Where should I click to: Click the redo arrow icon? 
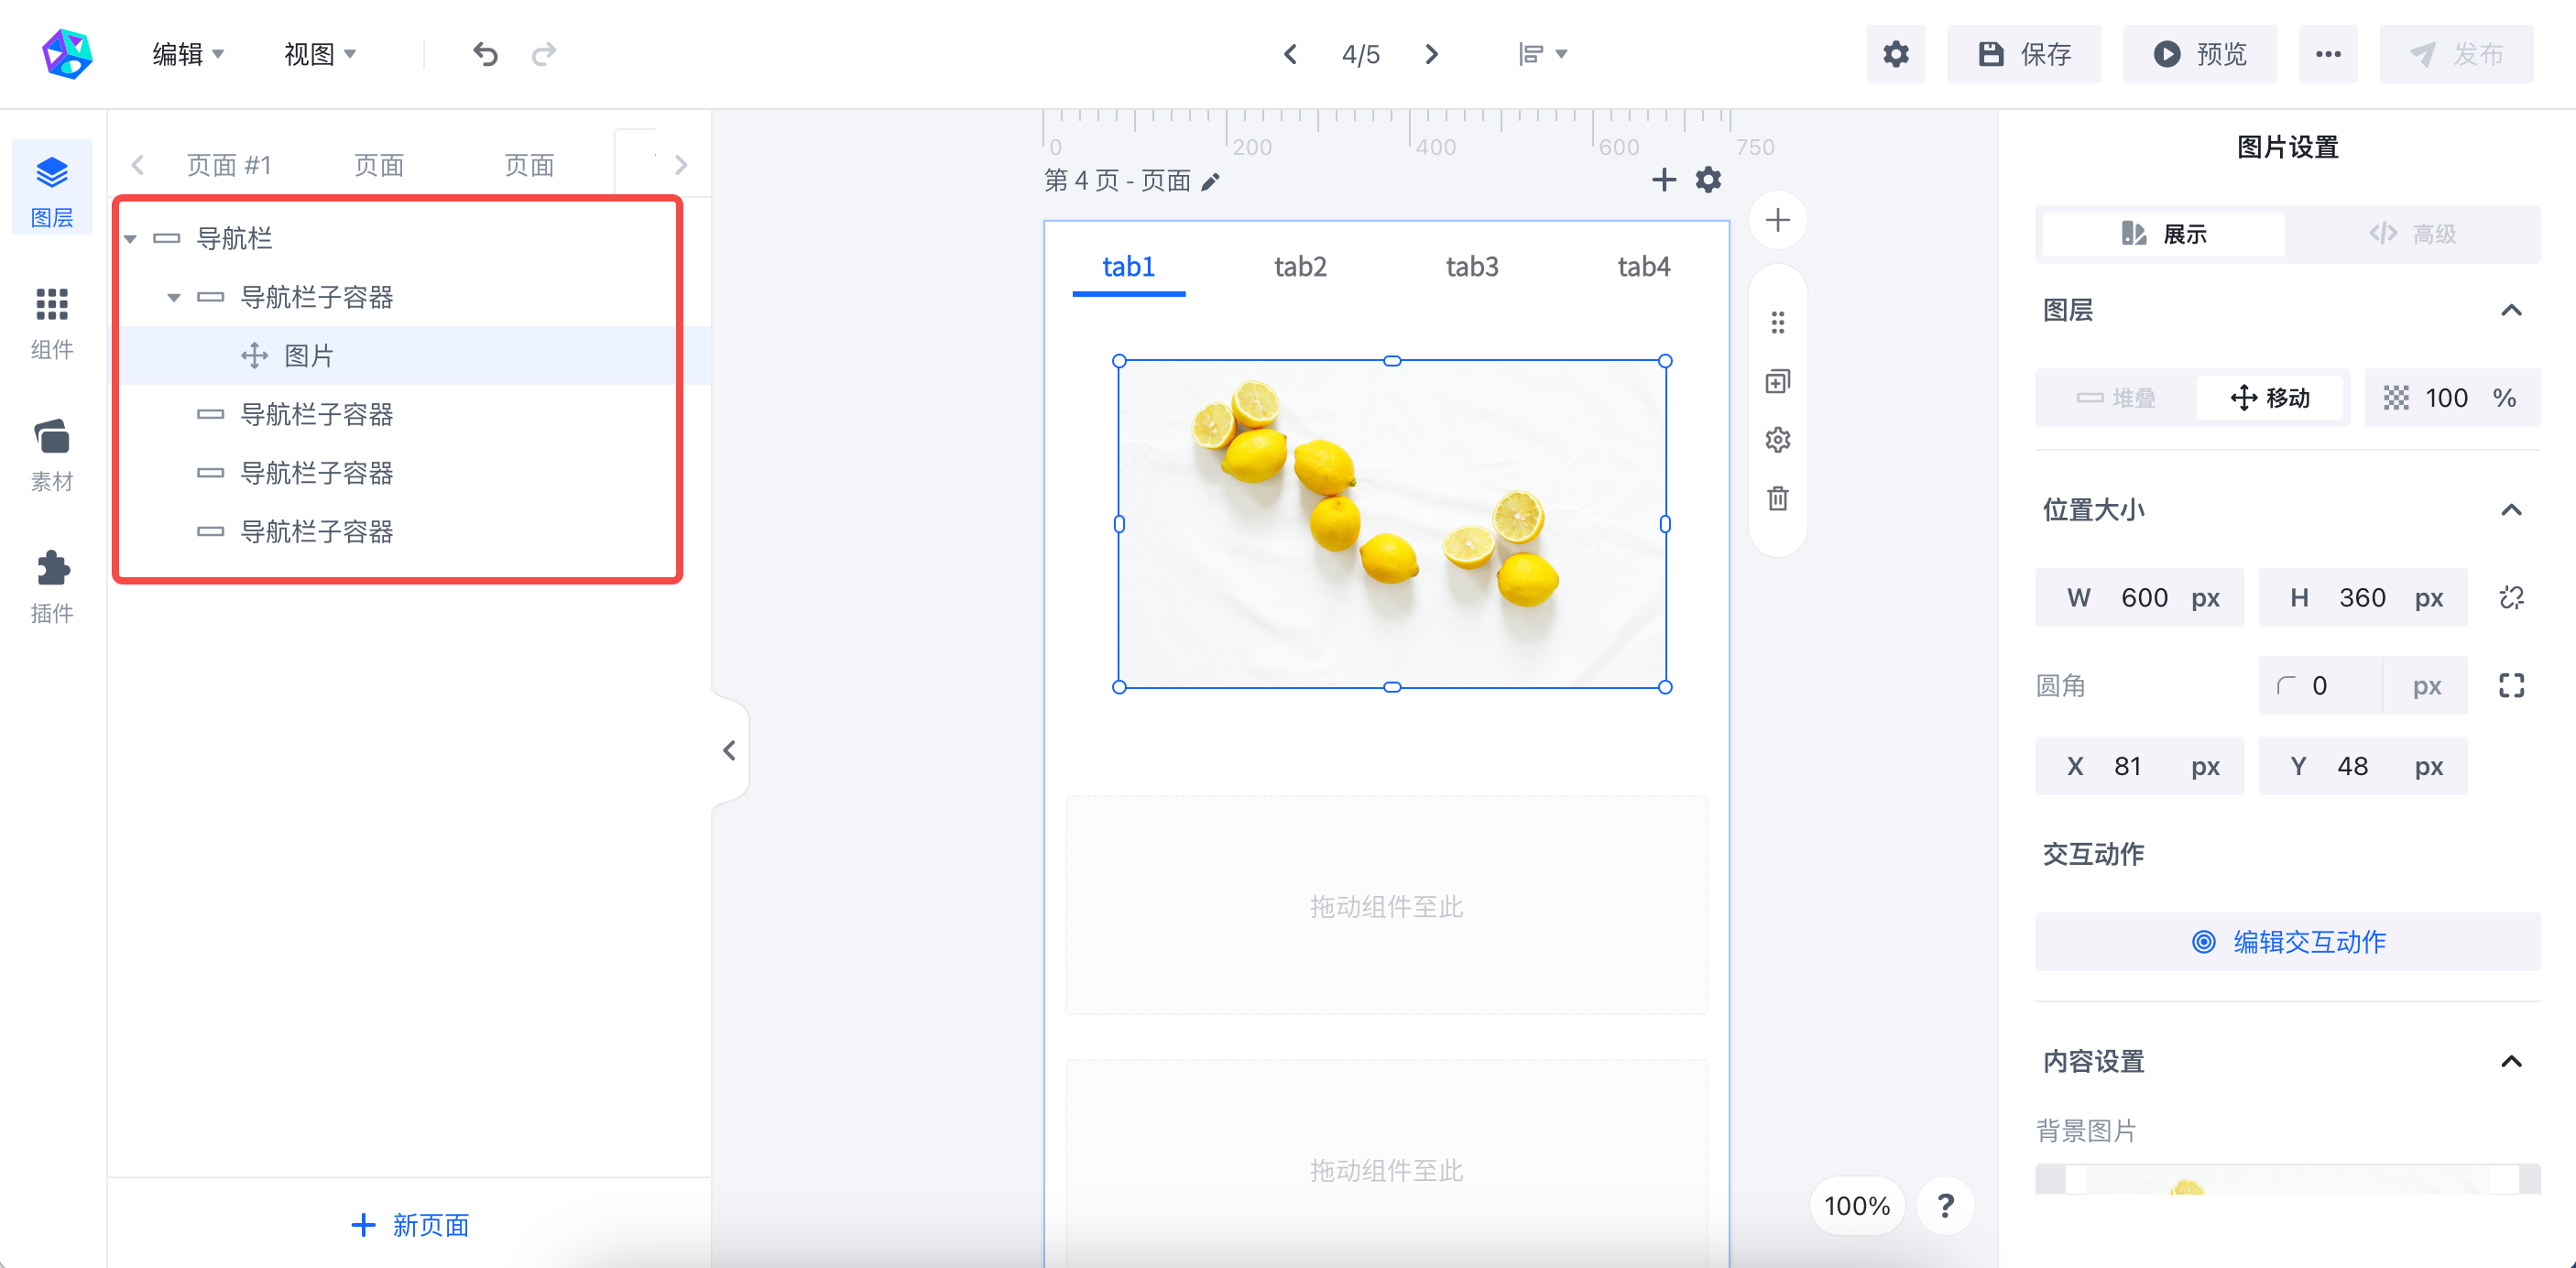(544, 54)
